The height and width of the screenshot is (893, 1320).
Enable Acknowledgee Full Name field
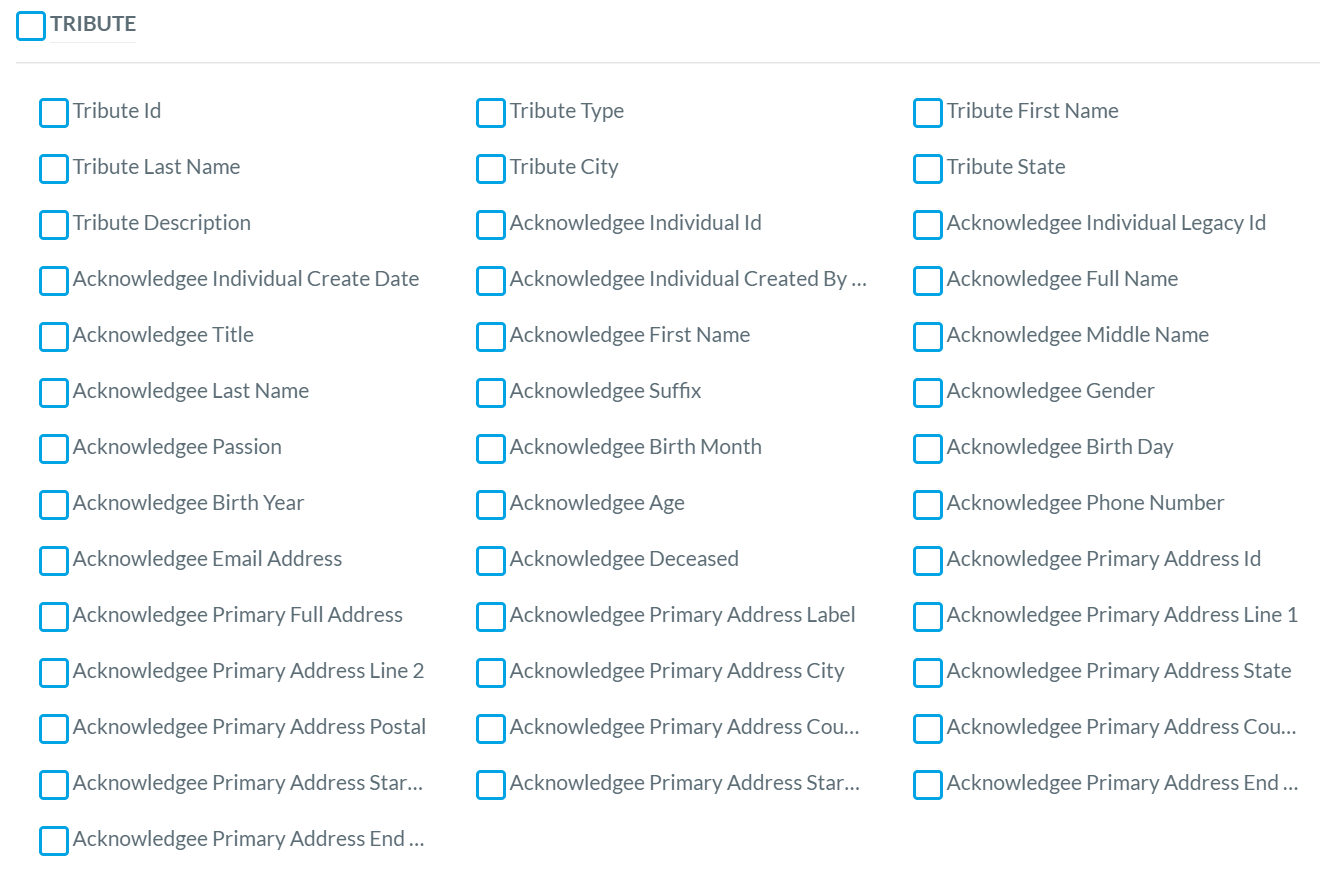[928, 281]
